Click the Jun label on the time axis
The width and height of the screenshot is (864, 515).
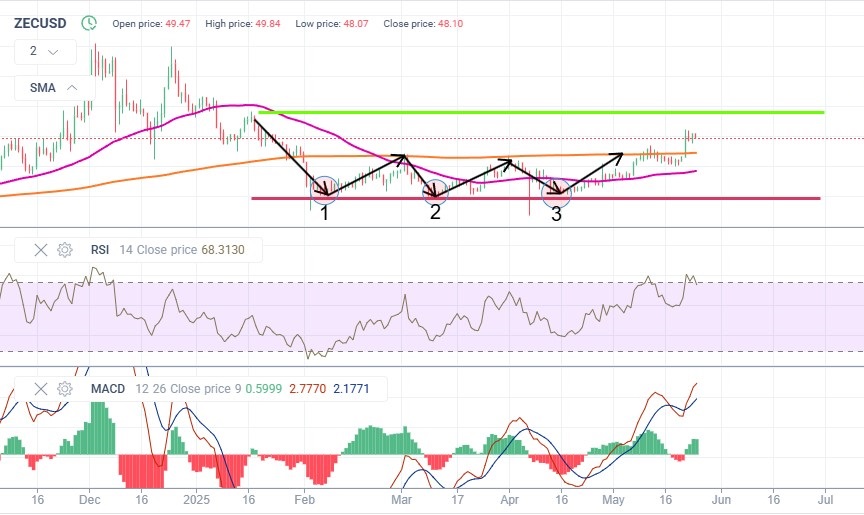pyautogui.click(x=721, y=500)
